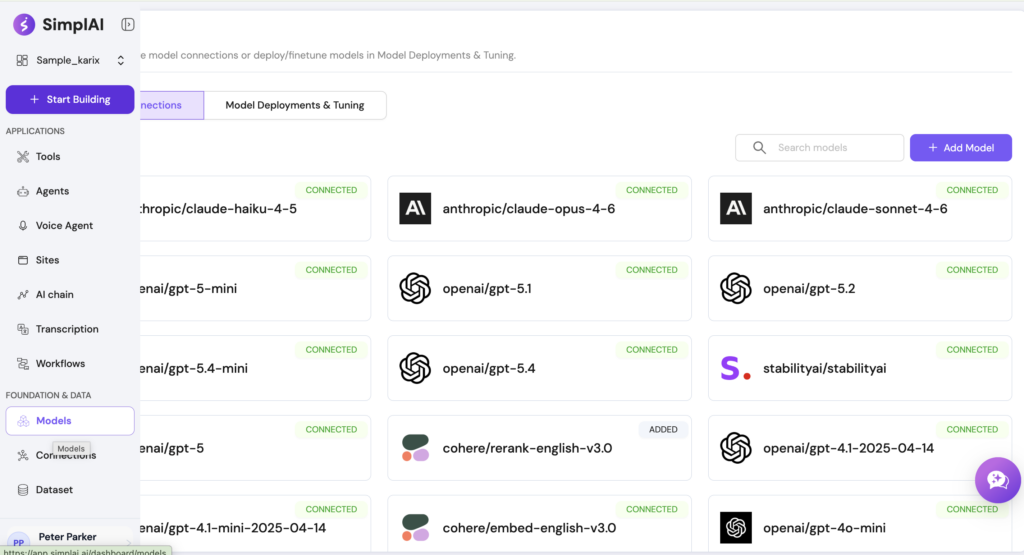Open the openai/gpt-5.1 card

(539, 289)
